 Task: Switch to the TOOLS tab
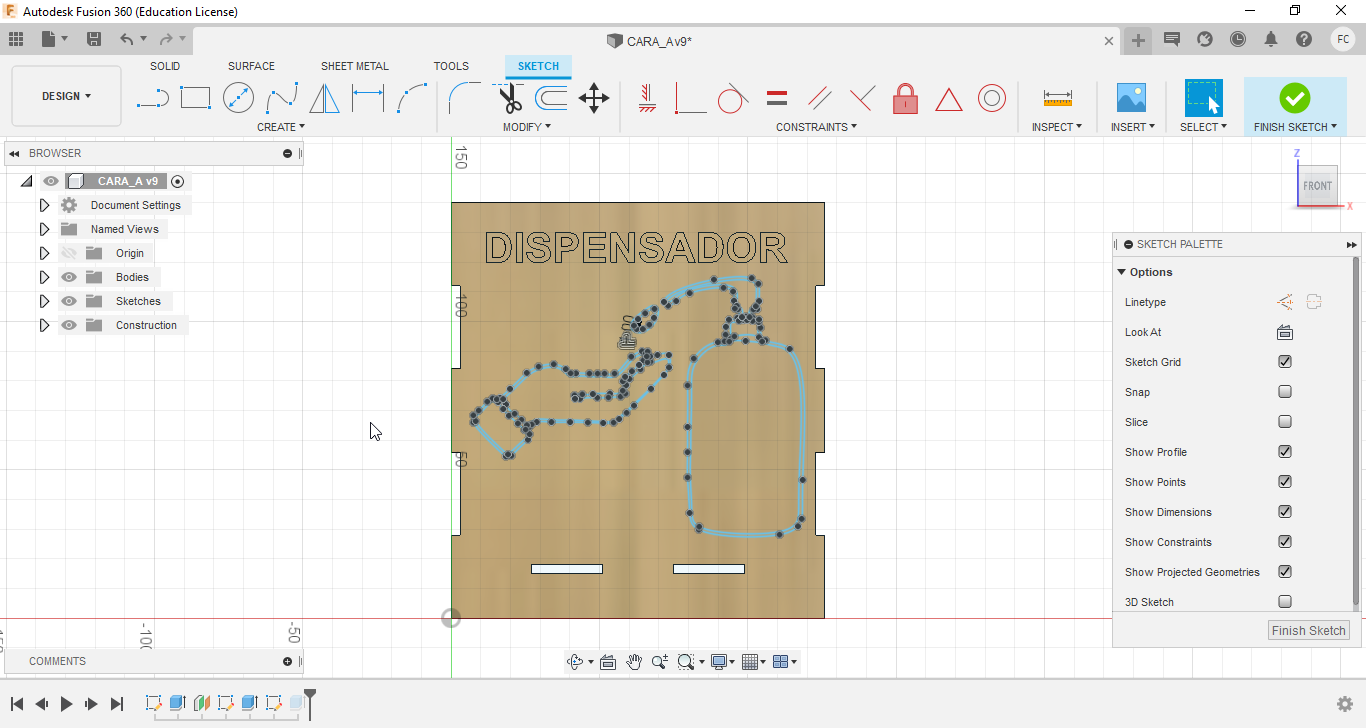click(451, 66)
